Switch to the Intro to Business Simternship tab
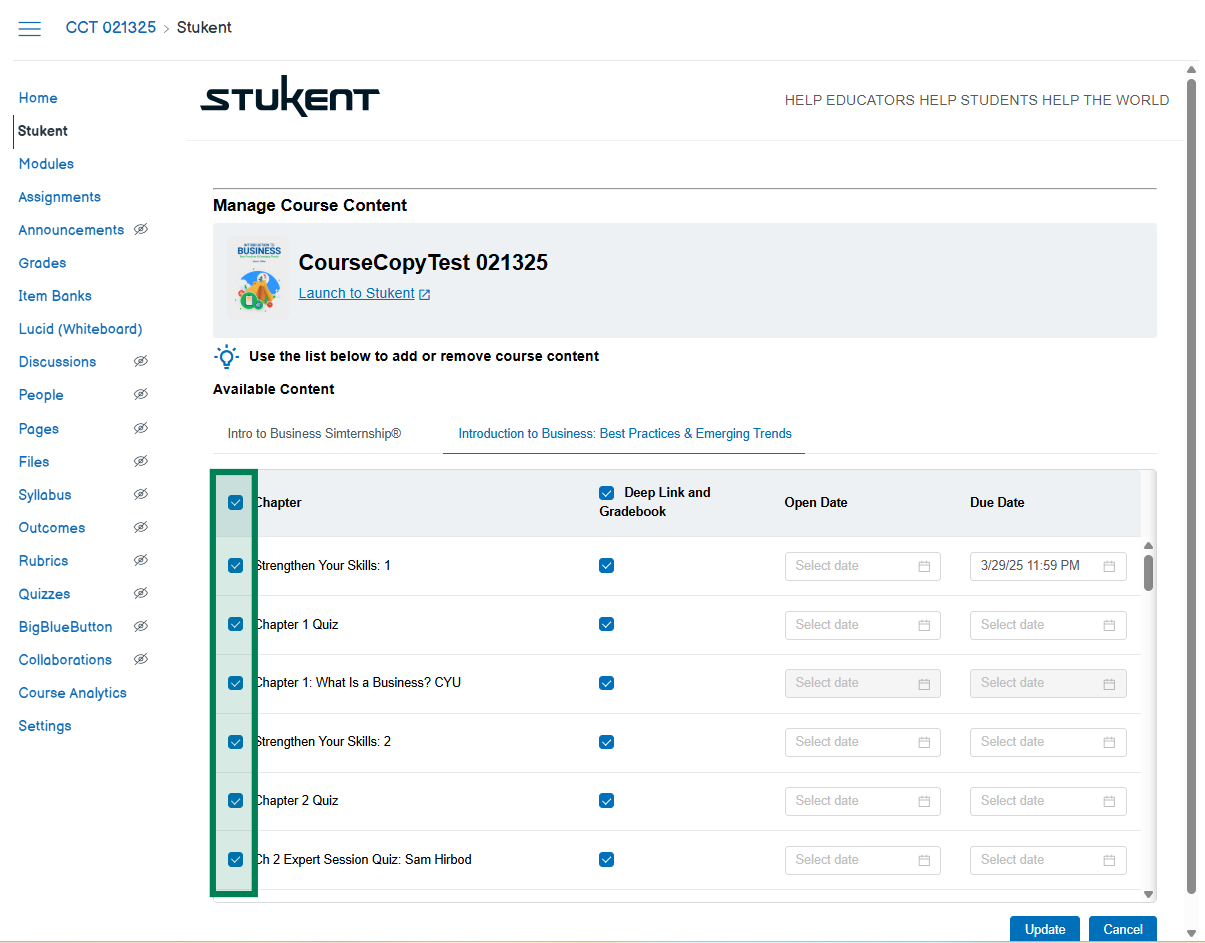Screen dimensions: 1205x943 314,434
